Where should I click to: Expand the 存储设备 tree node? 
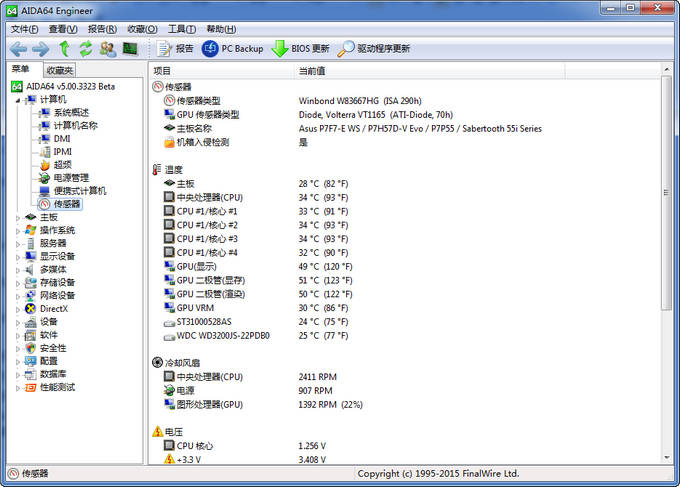pos(18,284)
